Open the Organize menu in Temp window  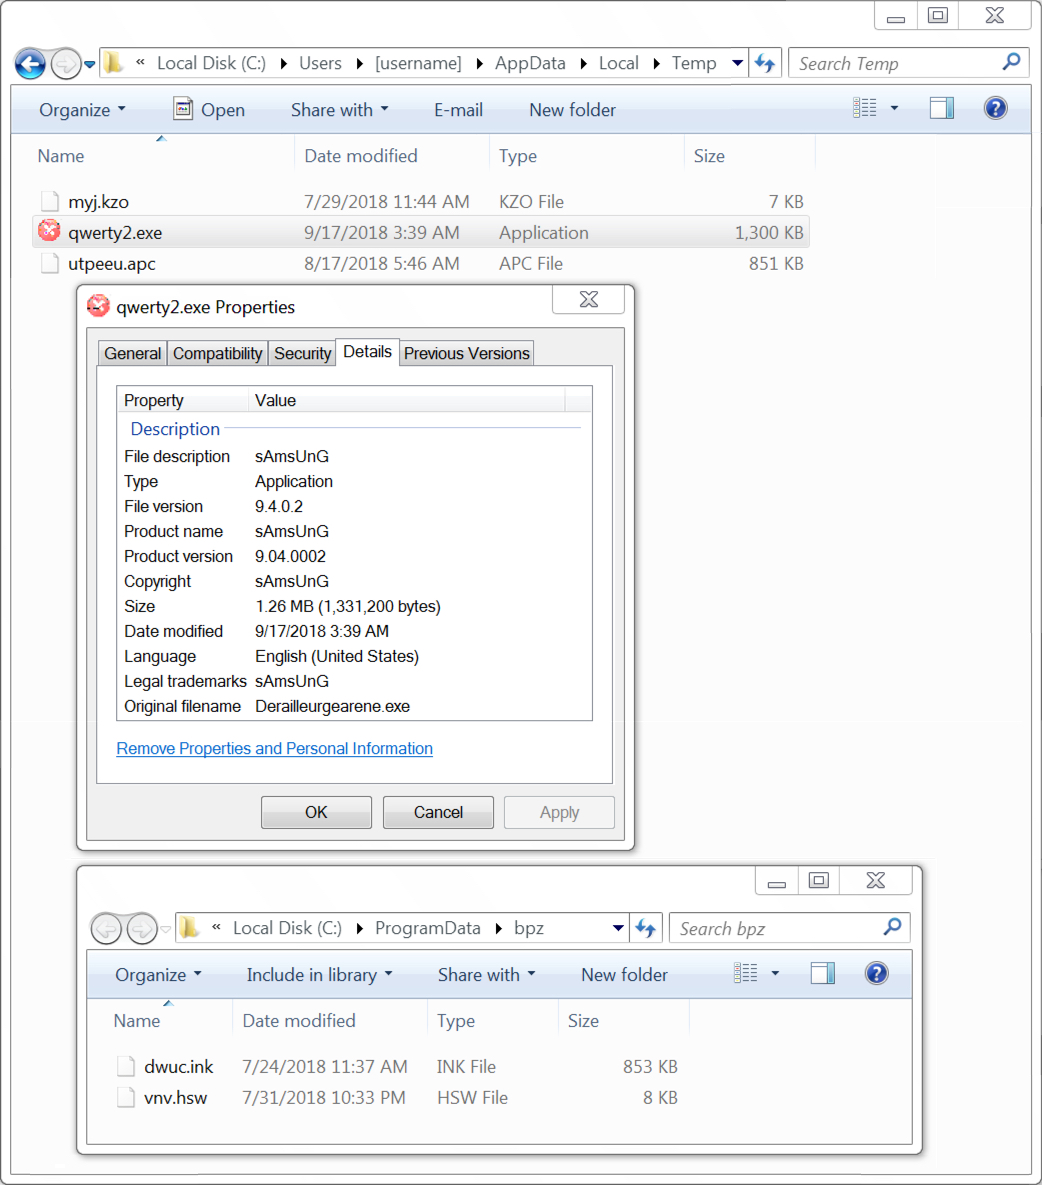tap(82, 110)
